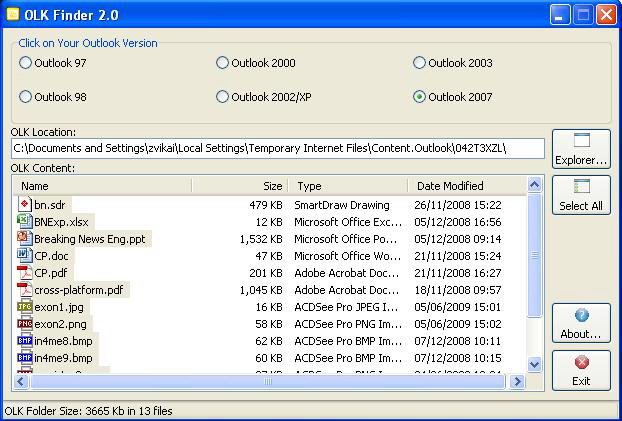Sort the list by Name column header
The height and width of the screenshot is (421, 622).
[x=102, y=186]
